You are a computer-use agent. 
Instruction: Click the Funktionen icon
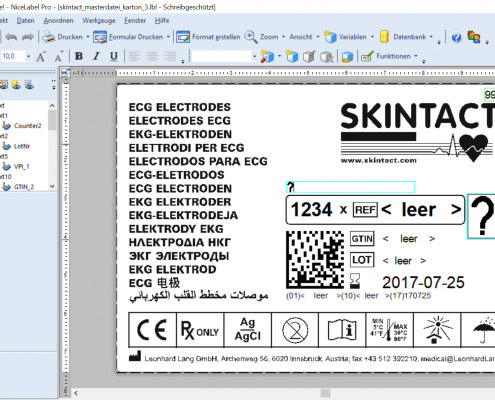click(x=367, y=56)
